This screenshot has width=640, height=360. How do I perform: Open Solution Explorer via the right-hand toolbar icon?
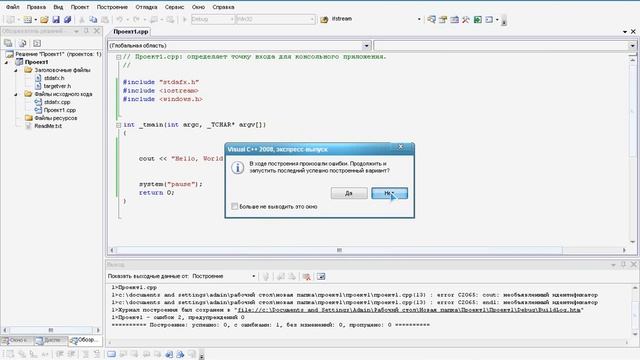[431, 19]
